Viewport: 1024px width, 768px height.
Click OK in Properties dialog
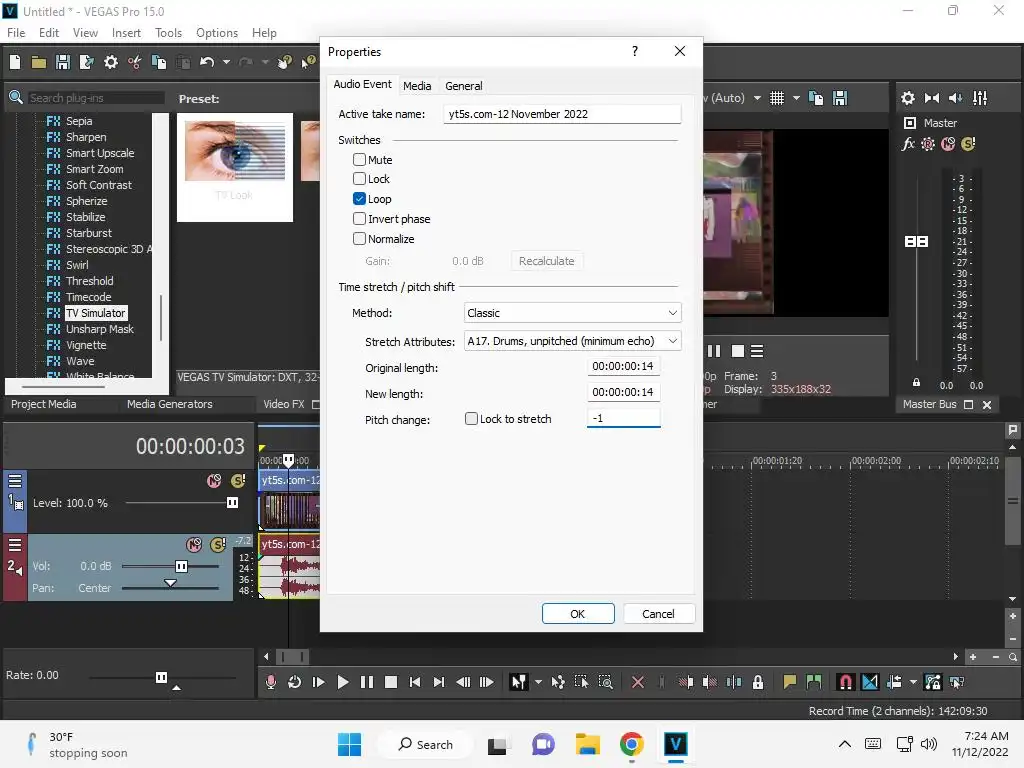(x=578, y=614)
